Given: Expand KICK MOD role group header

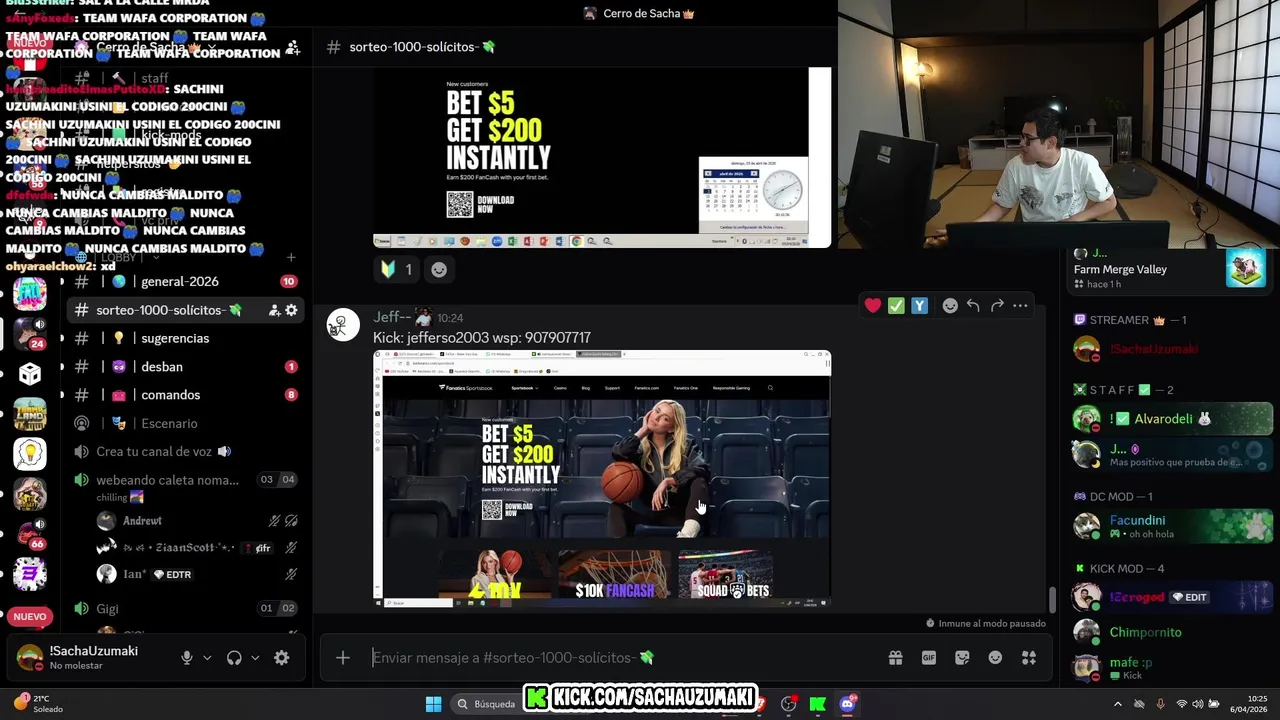Looking at the screenshot, I should [1119, 568].
